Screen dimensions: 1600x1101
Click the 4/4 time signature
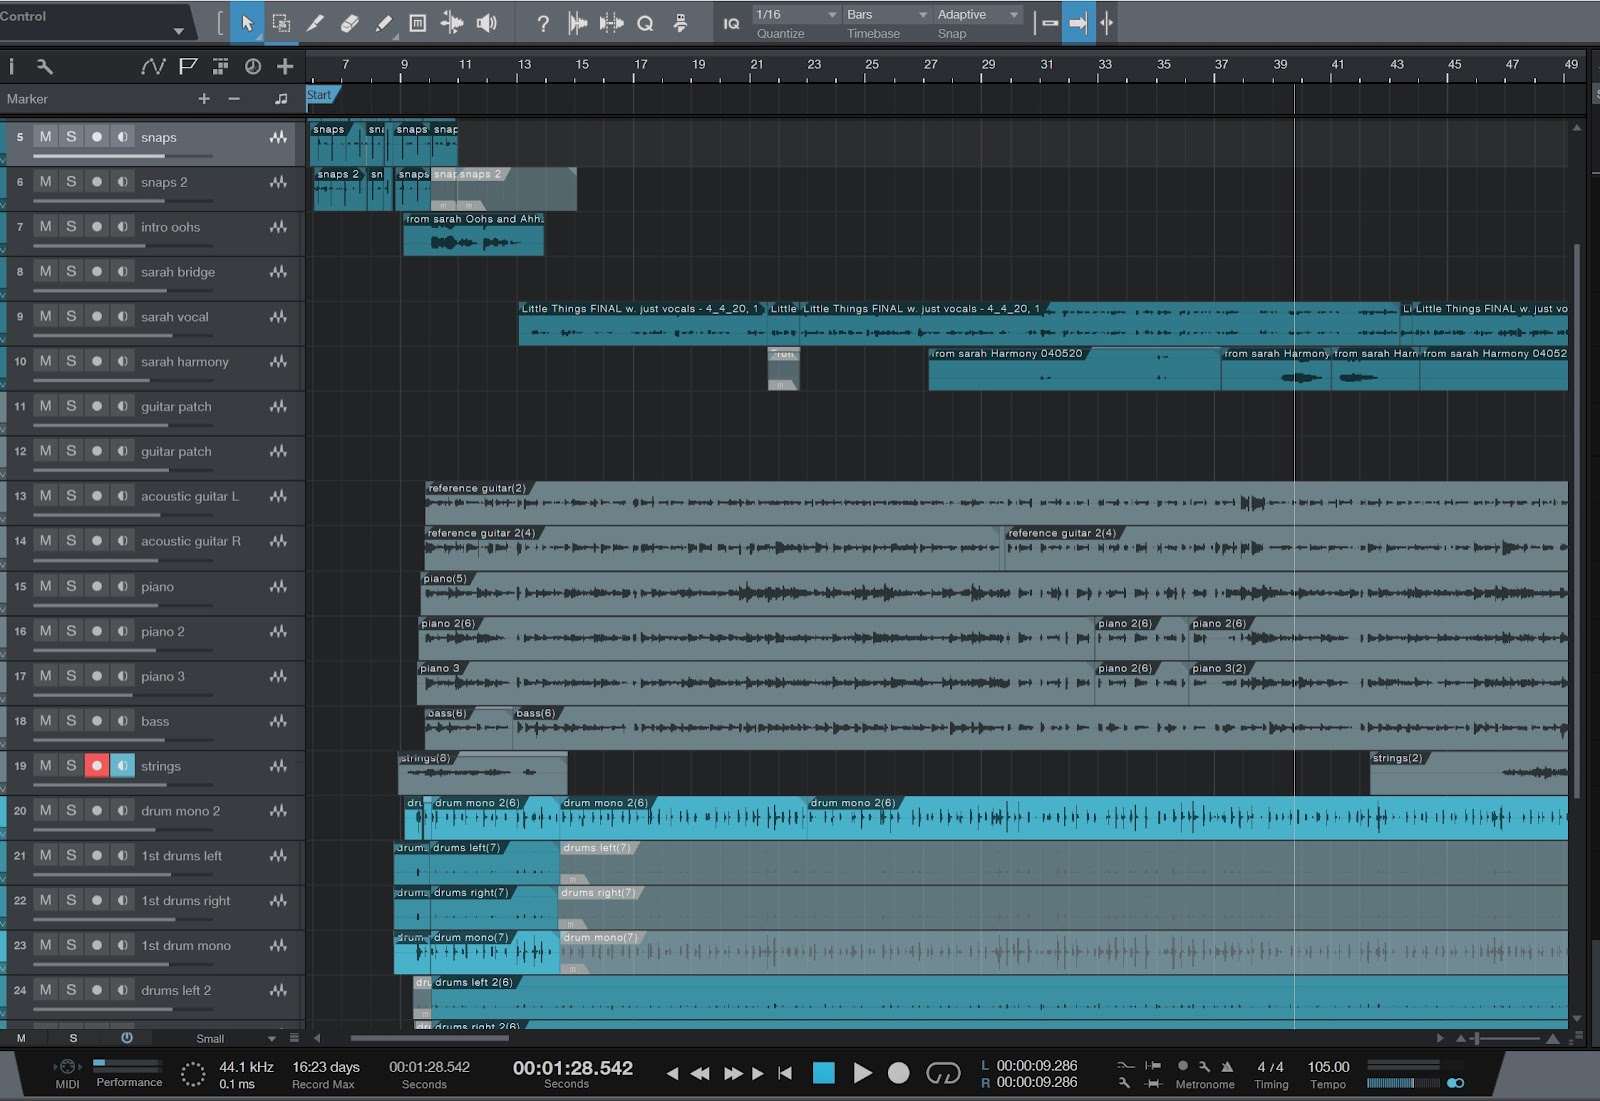tap(1270, 1067)
